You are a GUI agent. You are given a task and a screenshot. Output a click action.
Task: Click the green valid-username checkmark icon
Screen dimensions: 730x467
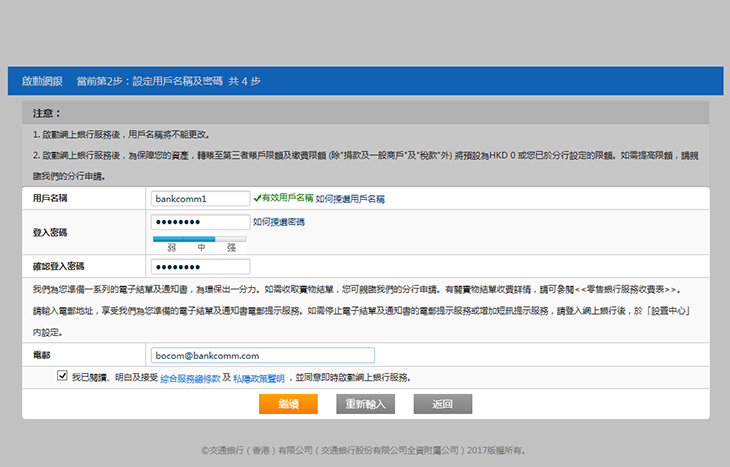pos(257,198)
